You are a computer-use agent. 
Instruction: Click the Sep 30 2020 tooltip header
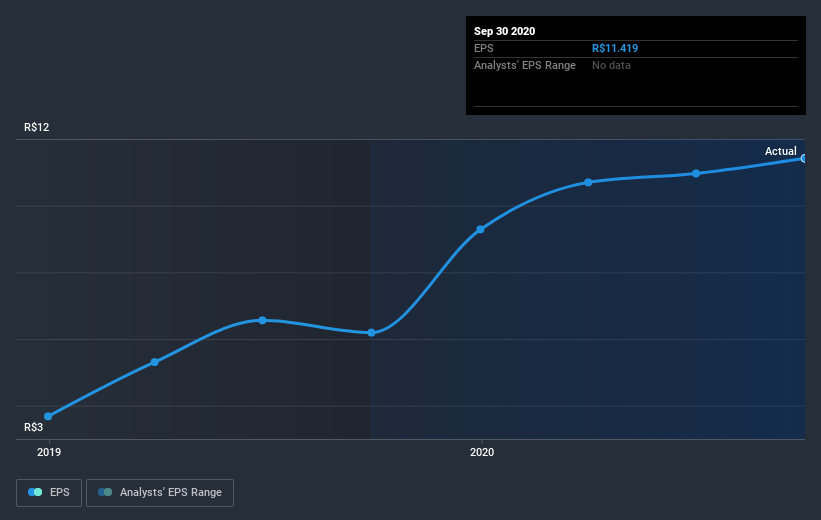click(505, 31)
